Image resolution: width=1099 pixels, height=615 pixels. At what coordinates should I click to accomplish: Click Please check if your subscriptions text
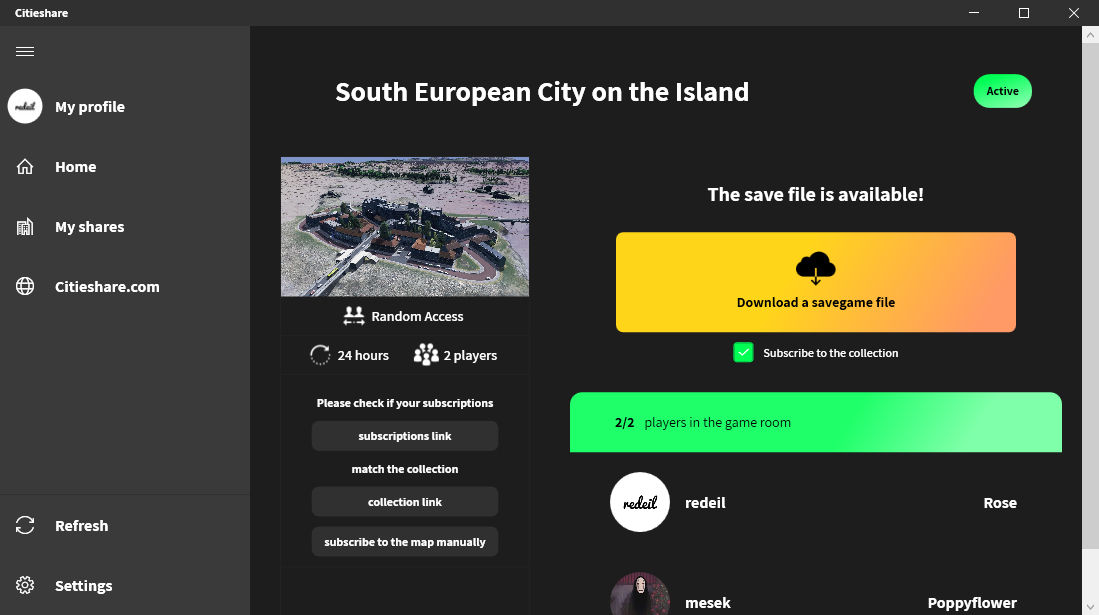point(405,403)
